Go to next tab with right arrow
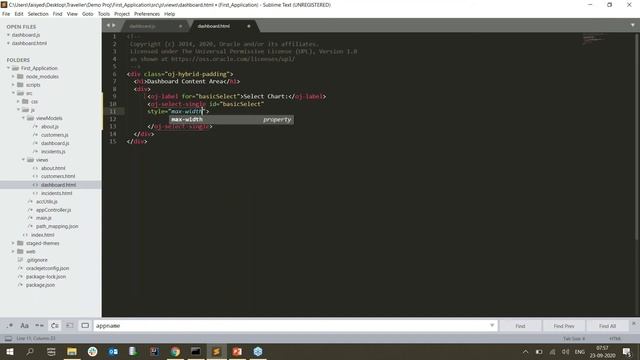The height and width of the screenshot is (360, 640). [113, 25]
